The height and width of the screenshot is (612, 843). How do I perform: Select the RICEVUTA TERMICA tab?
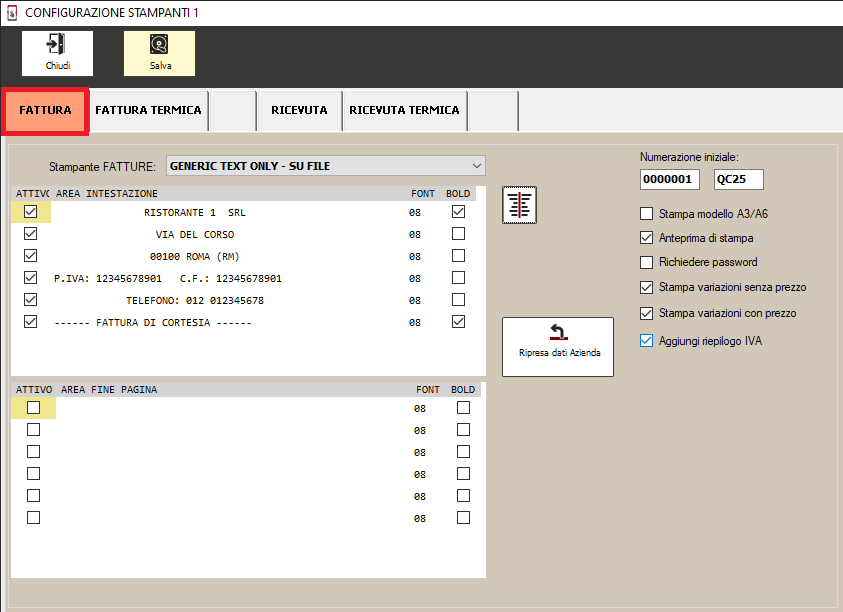coord(404,110)
